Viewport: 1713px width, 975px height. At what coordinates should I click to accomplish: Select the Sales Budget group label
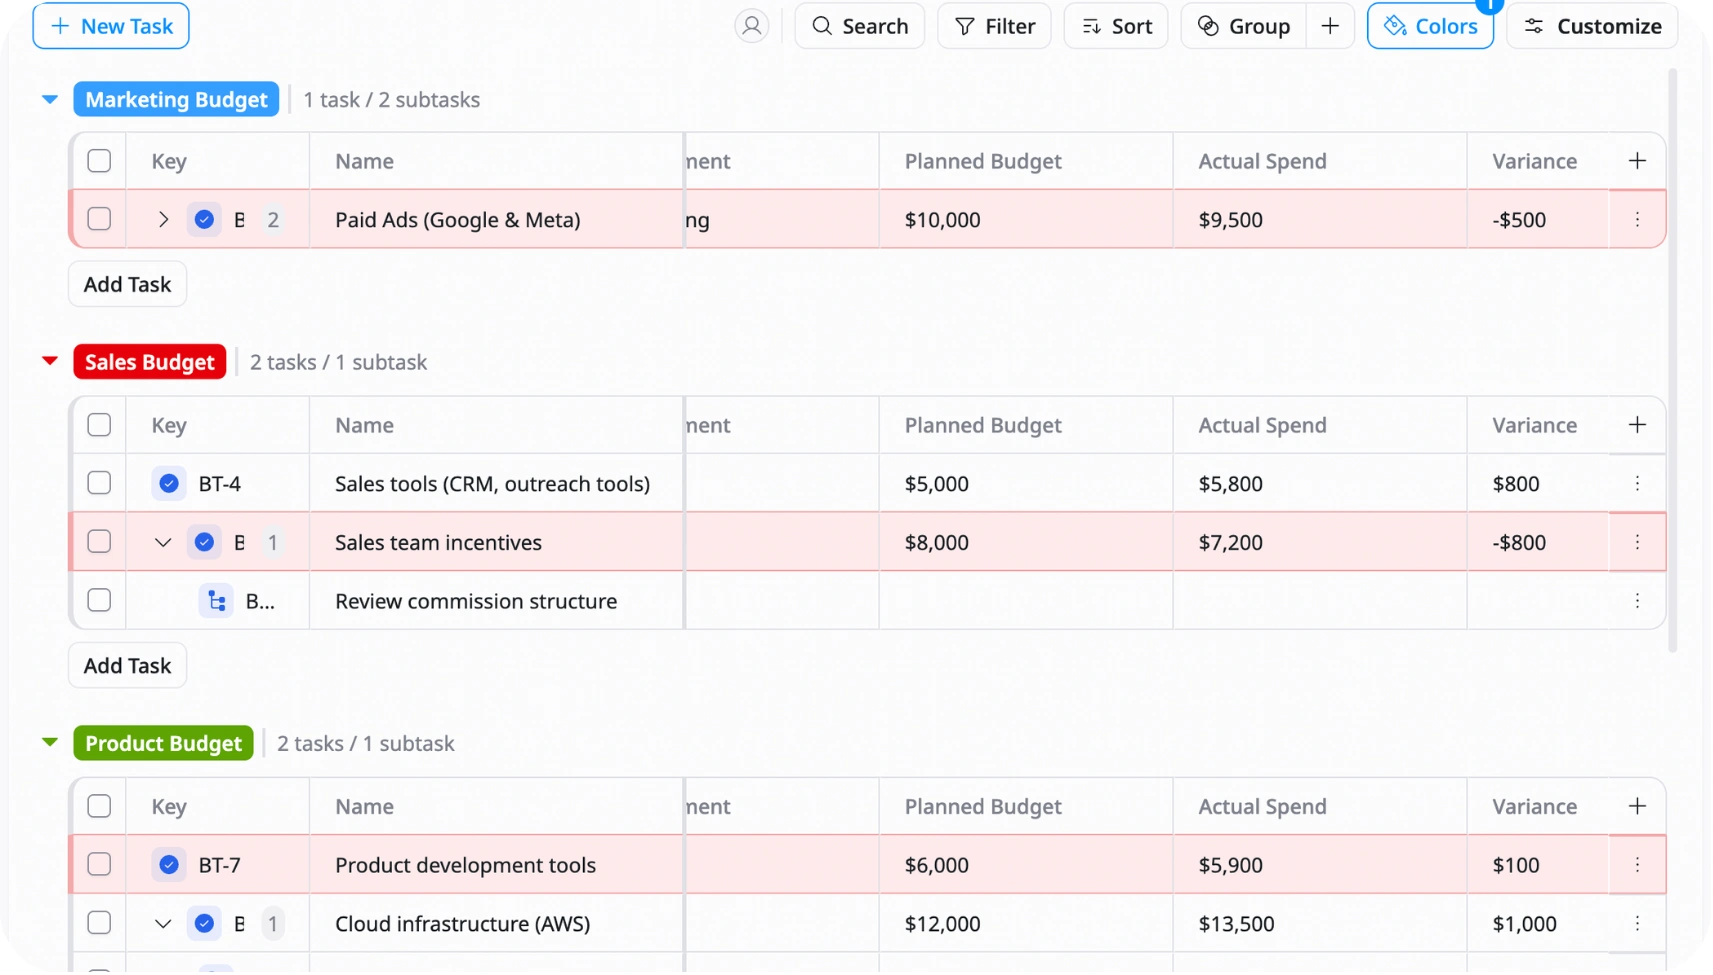[x=150, y=362]
